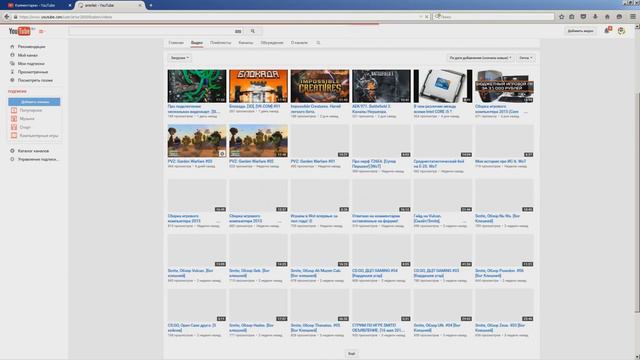
Task: Click the padlock site identity icon
Action: pos(16,17)
